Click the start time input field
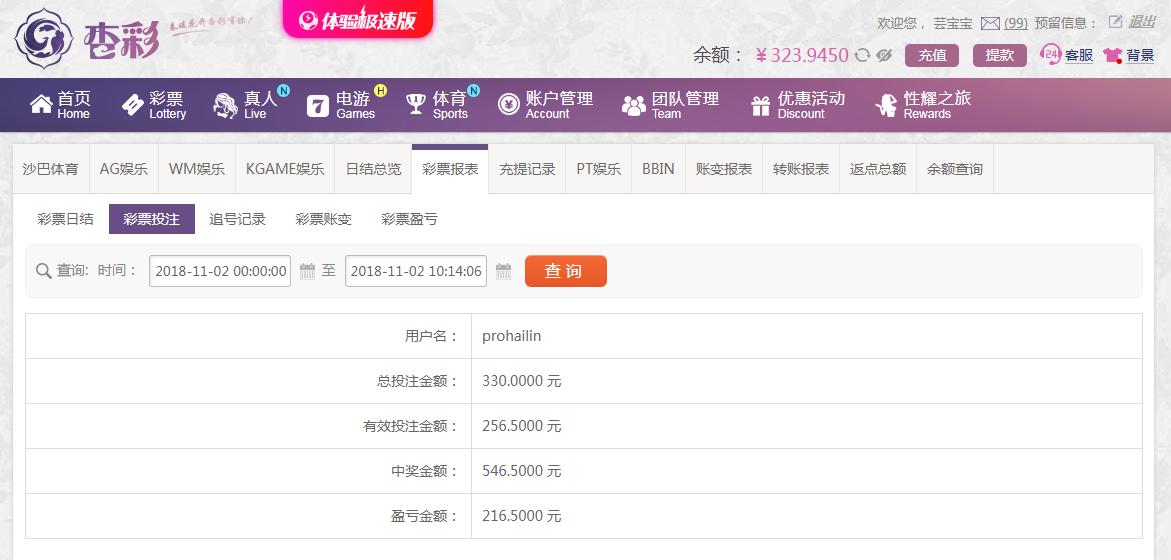The height and width of the screenshot is (560, 1171). coord(220,271)
